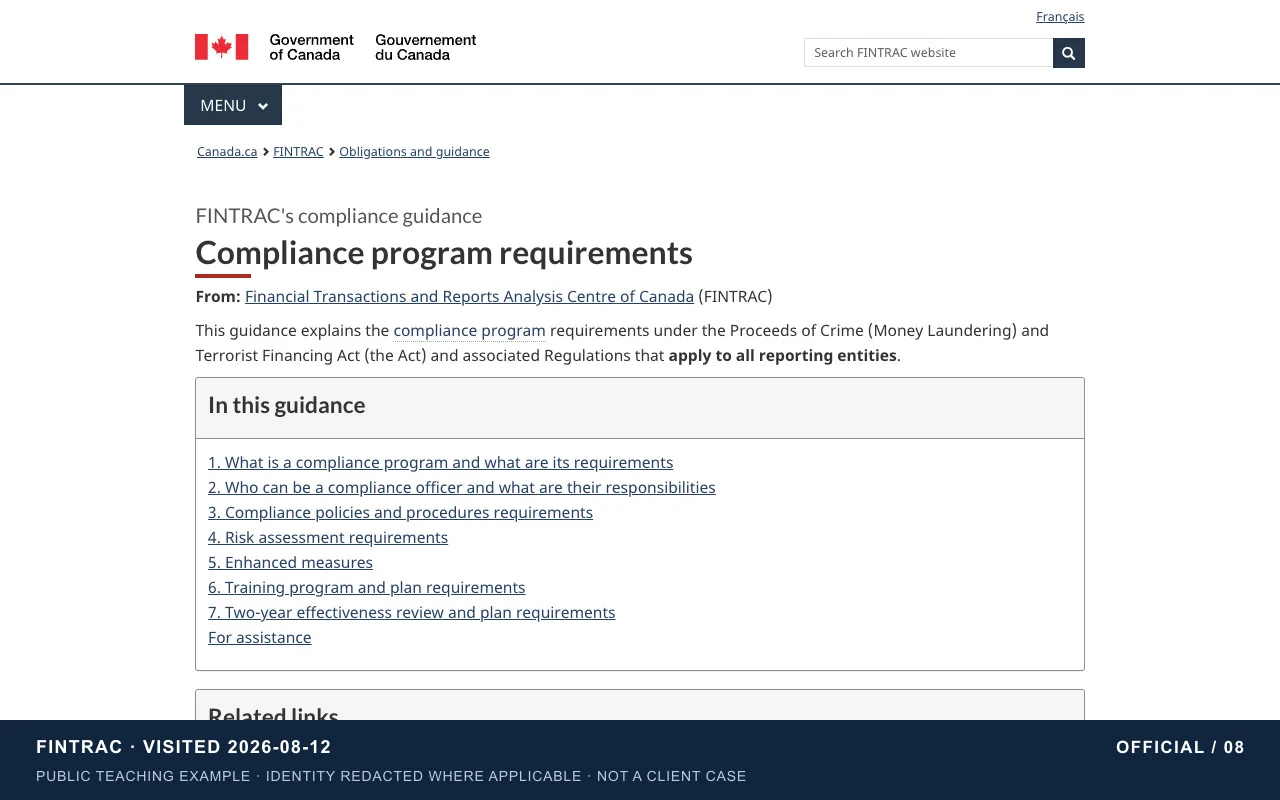Click the In this guidance heading
The image size is (1280, 800).
click(x=287, y=405)
